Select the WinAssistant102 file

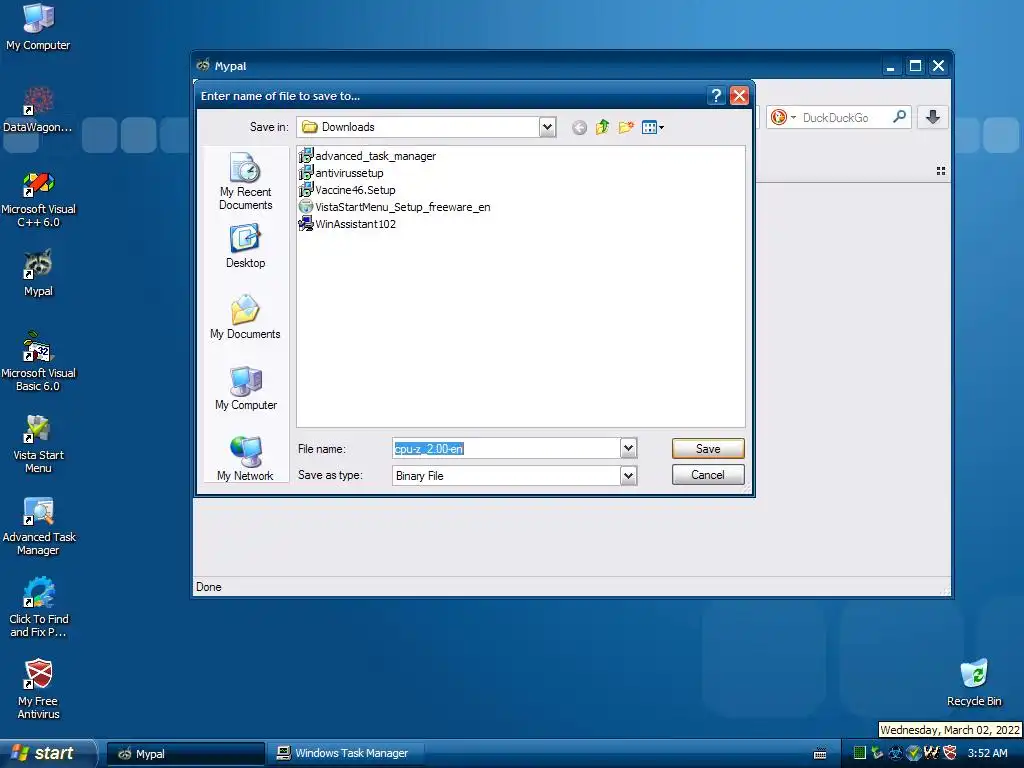(x=347, y=223)
